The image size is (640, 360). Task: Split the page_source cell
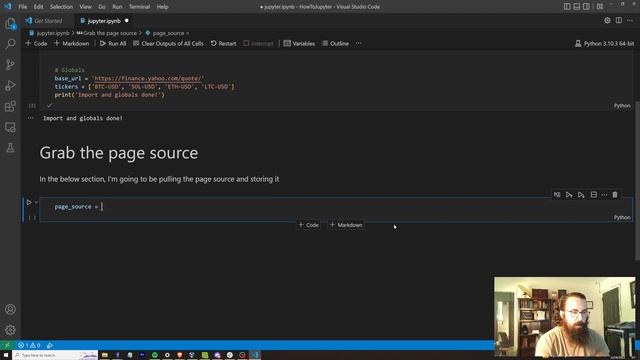[594, 195]
